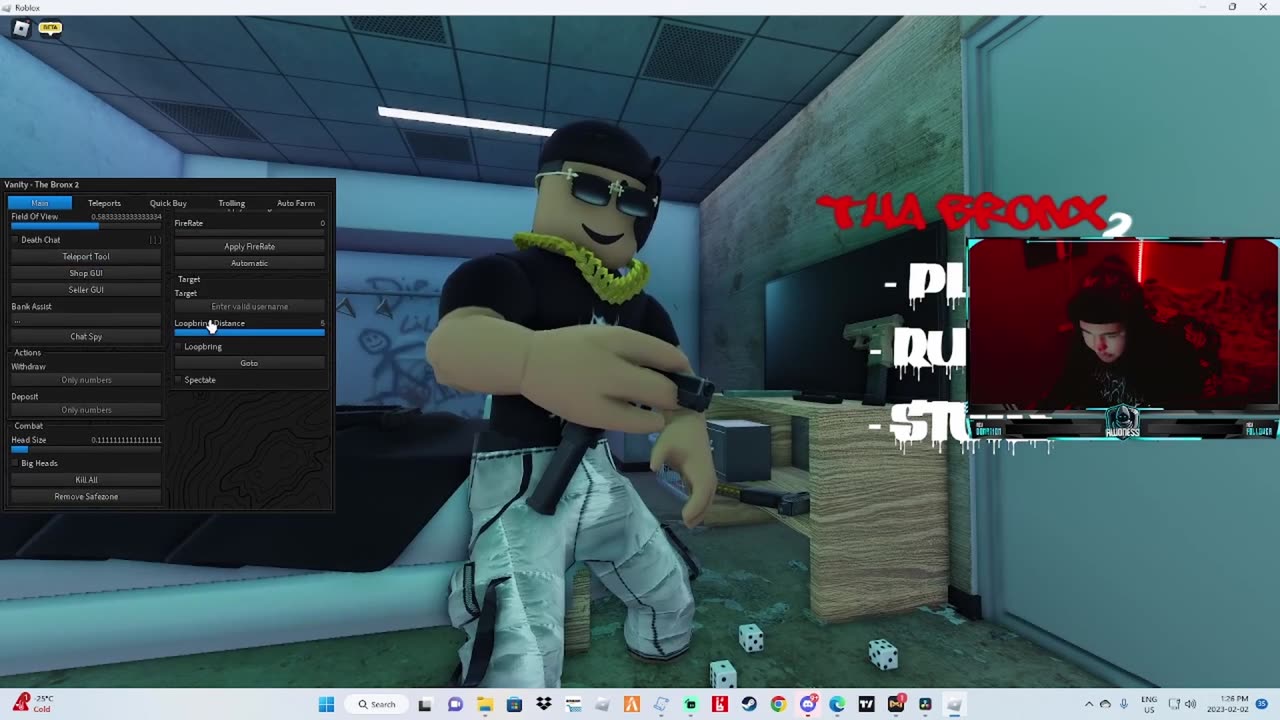Open the weather widget showing Cold
This screenshot has width=1280, height=720.
coord(32,704)
